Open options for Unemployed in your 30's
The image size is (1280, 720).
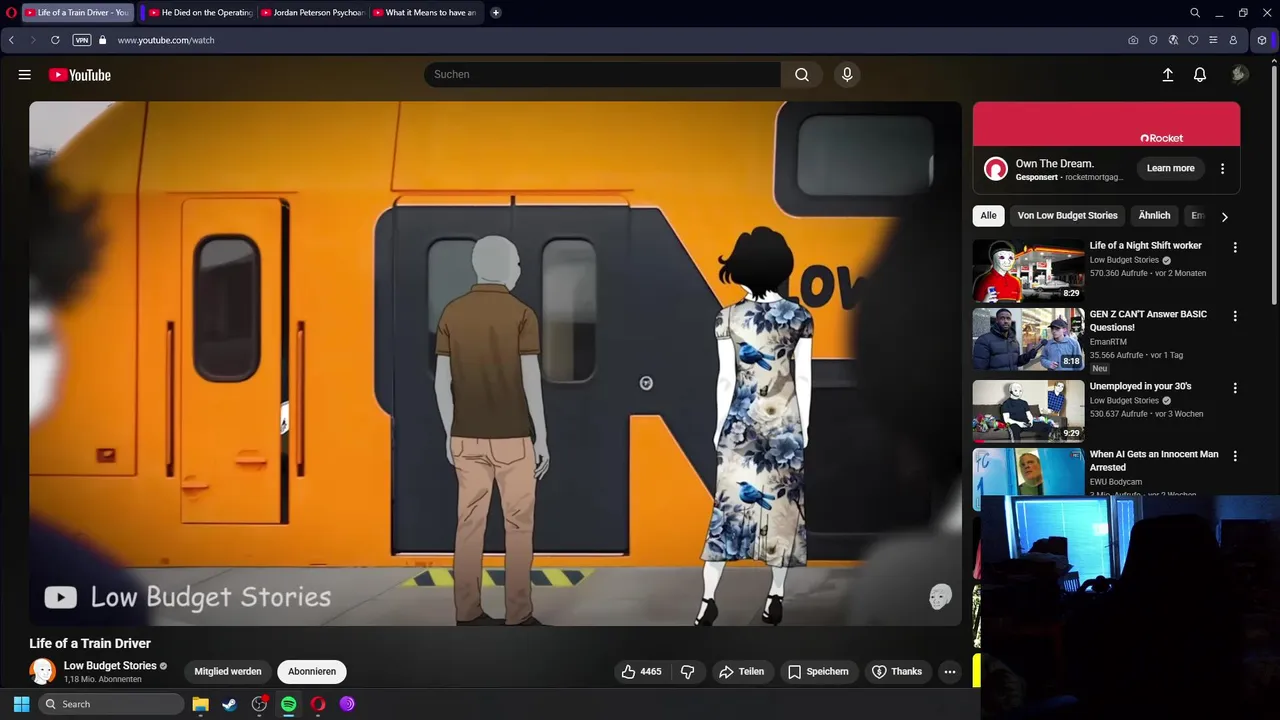coord(1235,388)
